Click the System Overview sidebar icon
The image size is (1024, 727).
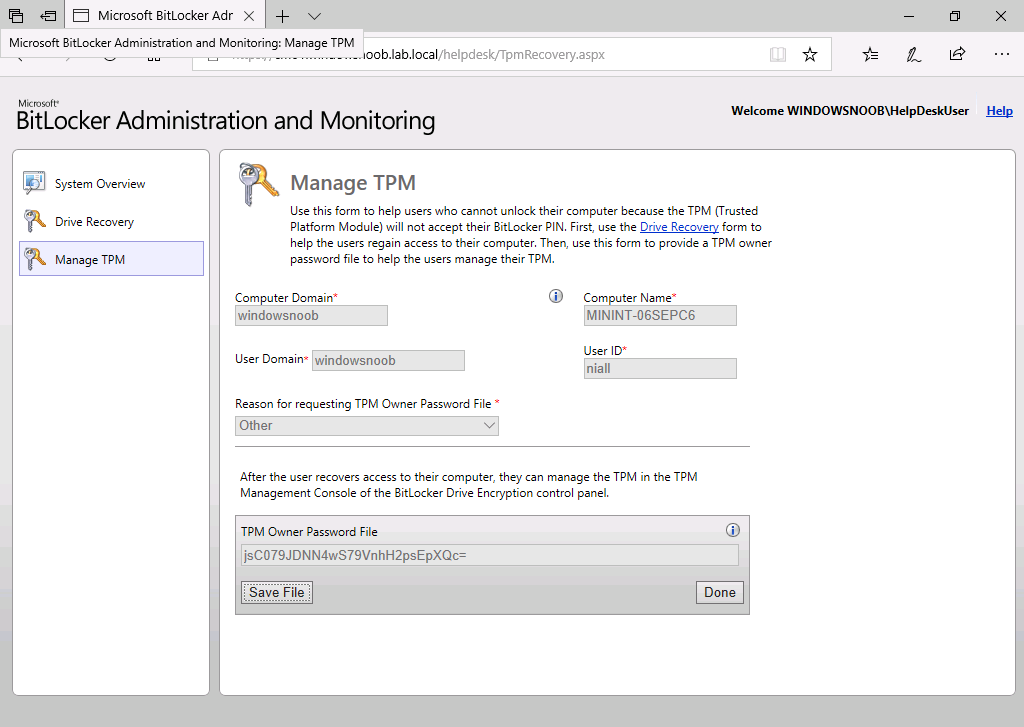point(34,183)
